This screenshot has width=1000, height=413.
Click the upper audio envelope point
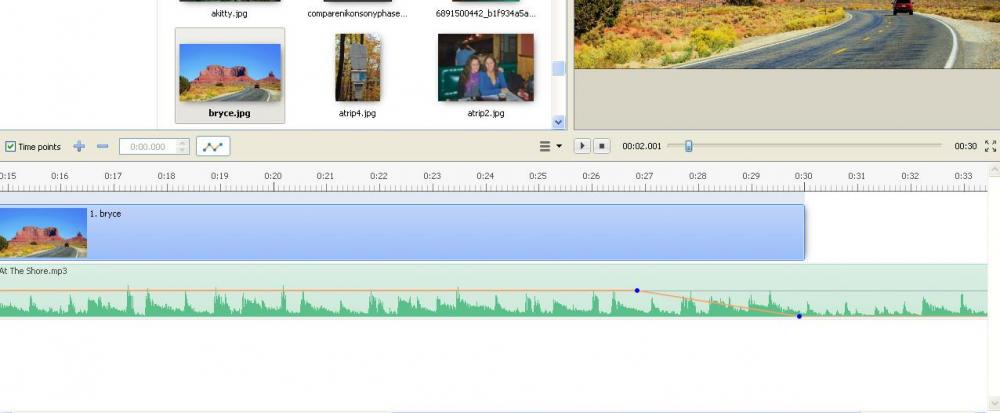click(x=637, y=291)
